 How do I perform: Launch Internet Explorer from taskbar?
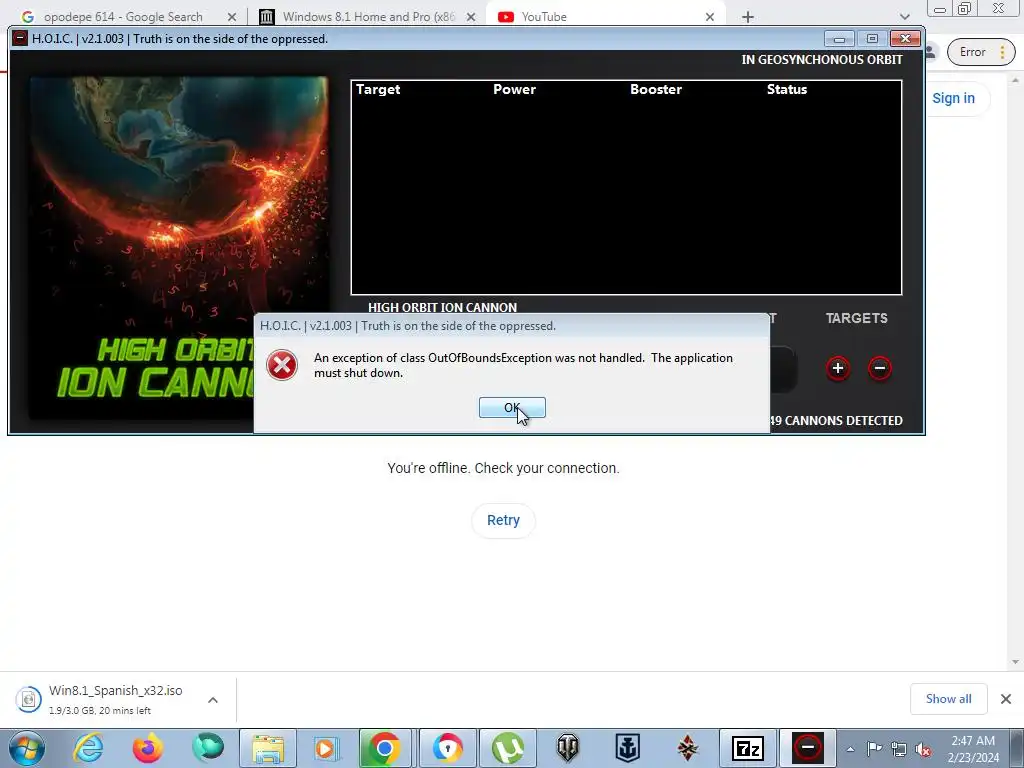point(88,748)
